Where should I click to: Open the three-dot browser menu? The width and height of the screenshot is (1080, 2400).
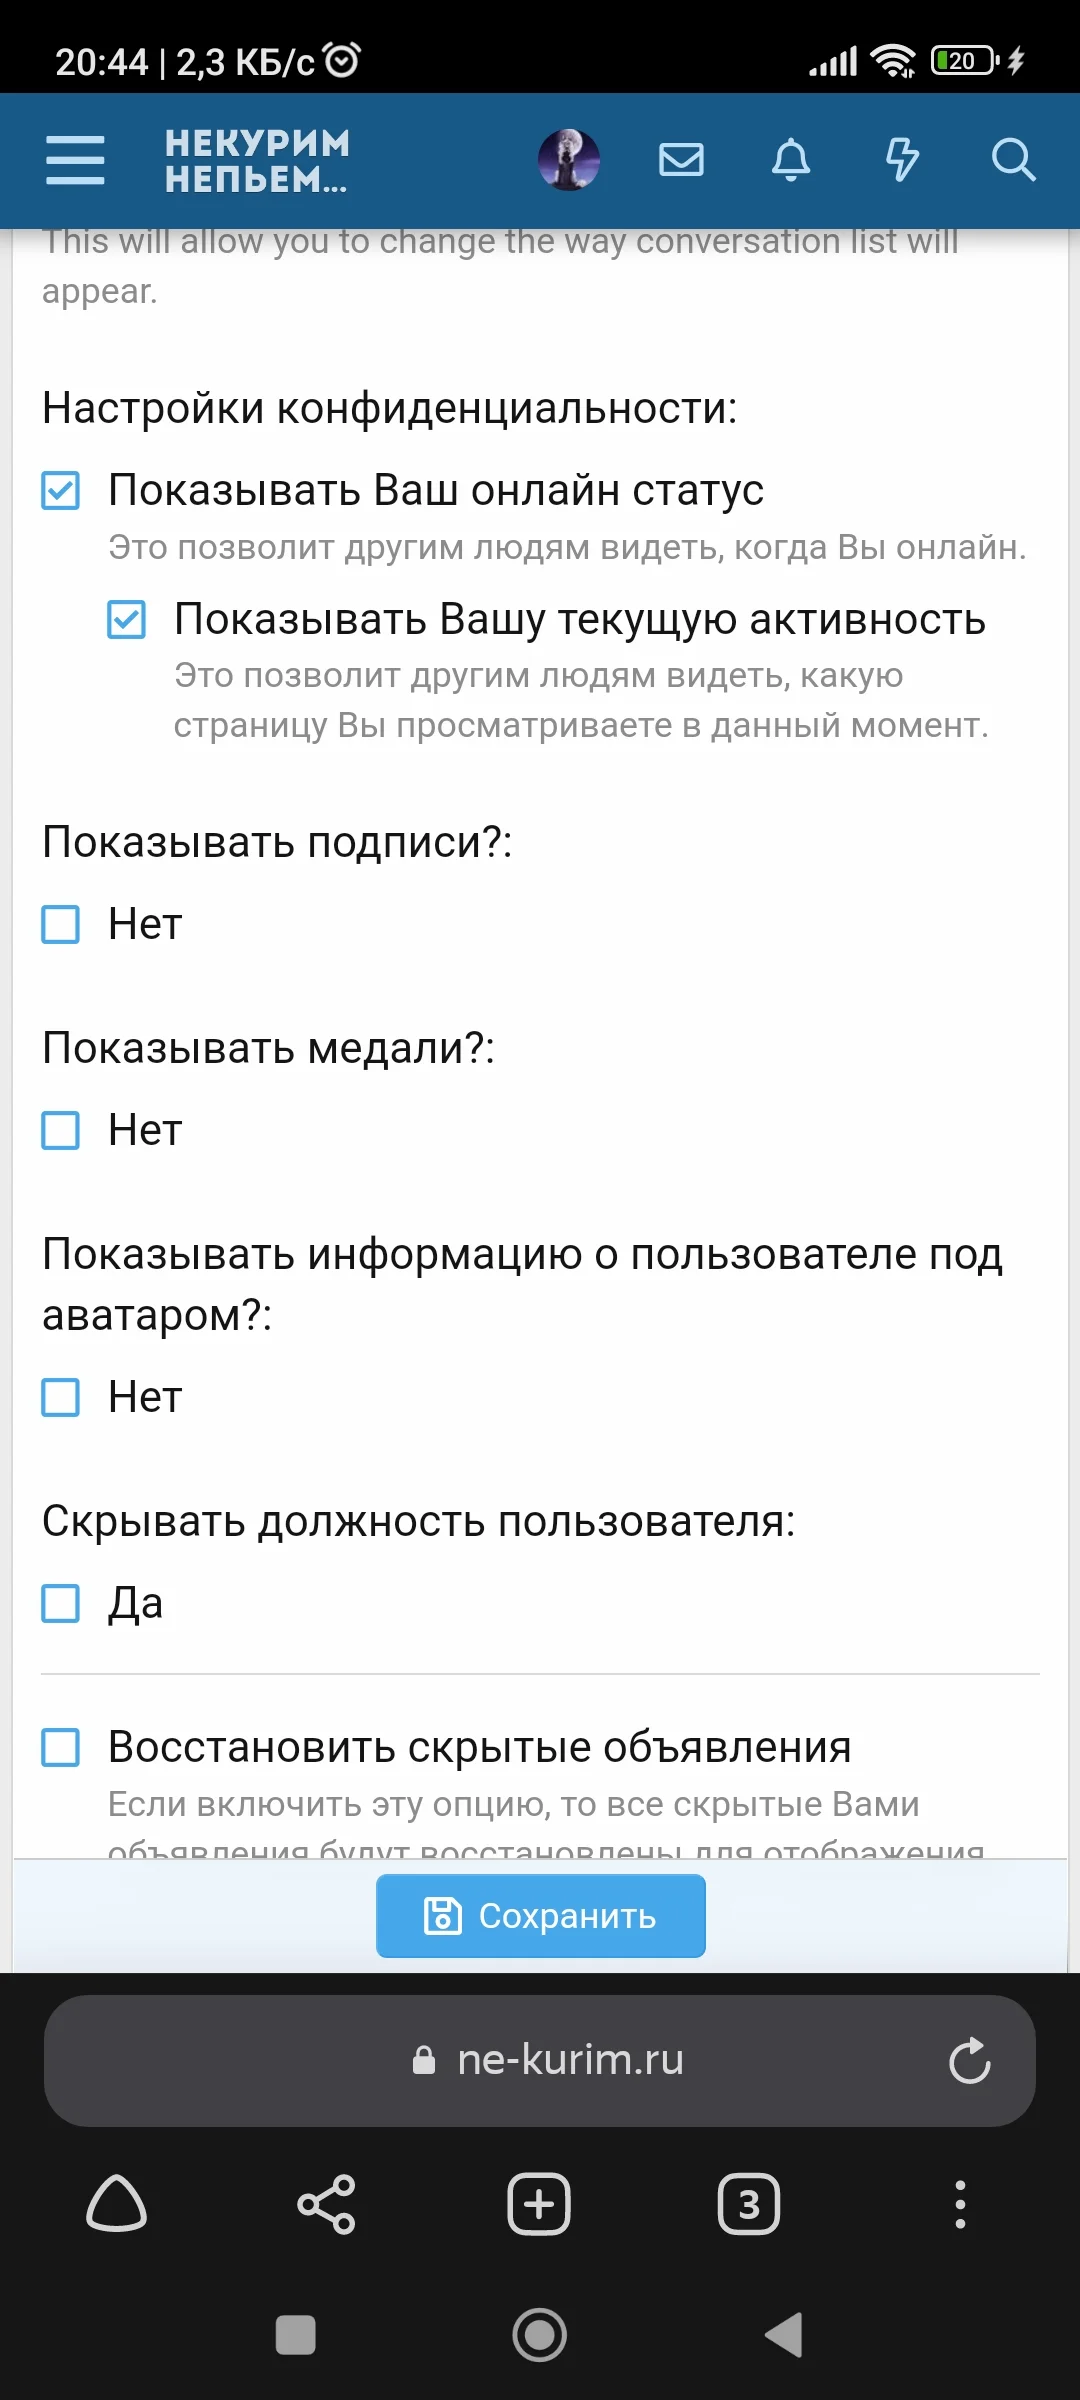[961, 2204]
